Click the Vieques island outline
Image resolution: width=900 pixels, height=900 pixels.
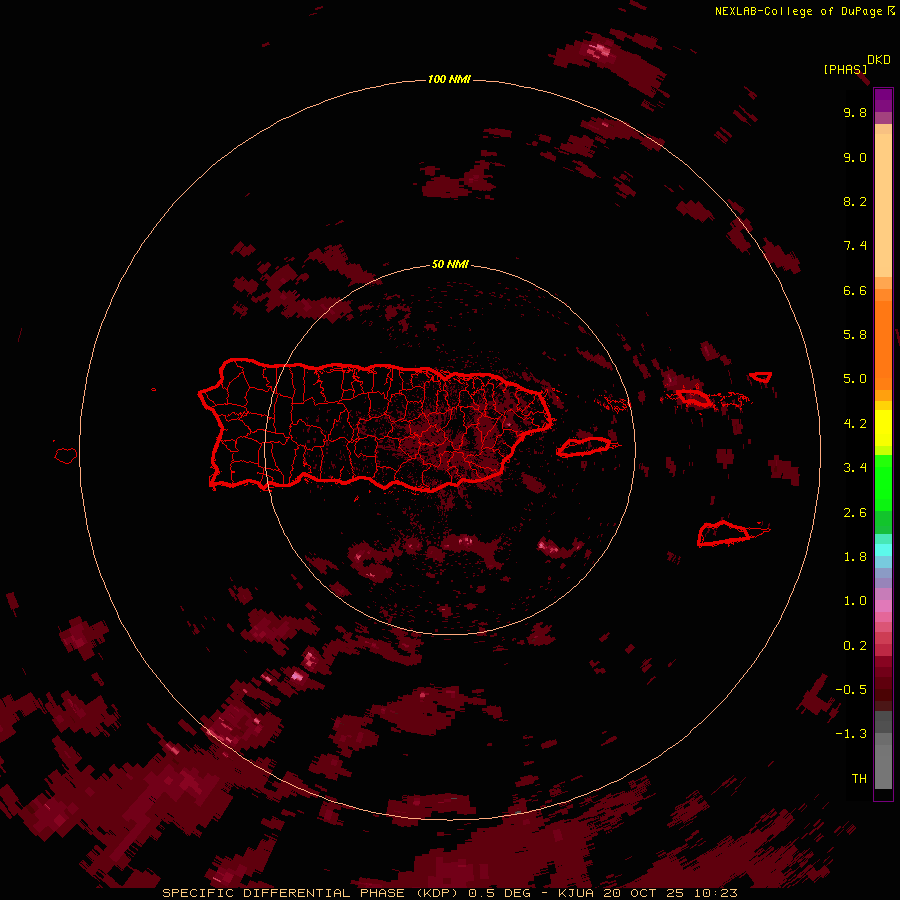[x=584, y=447]
